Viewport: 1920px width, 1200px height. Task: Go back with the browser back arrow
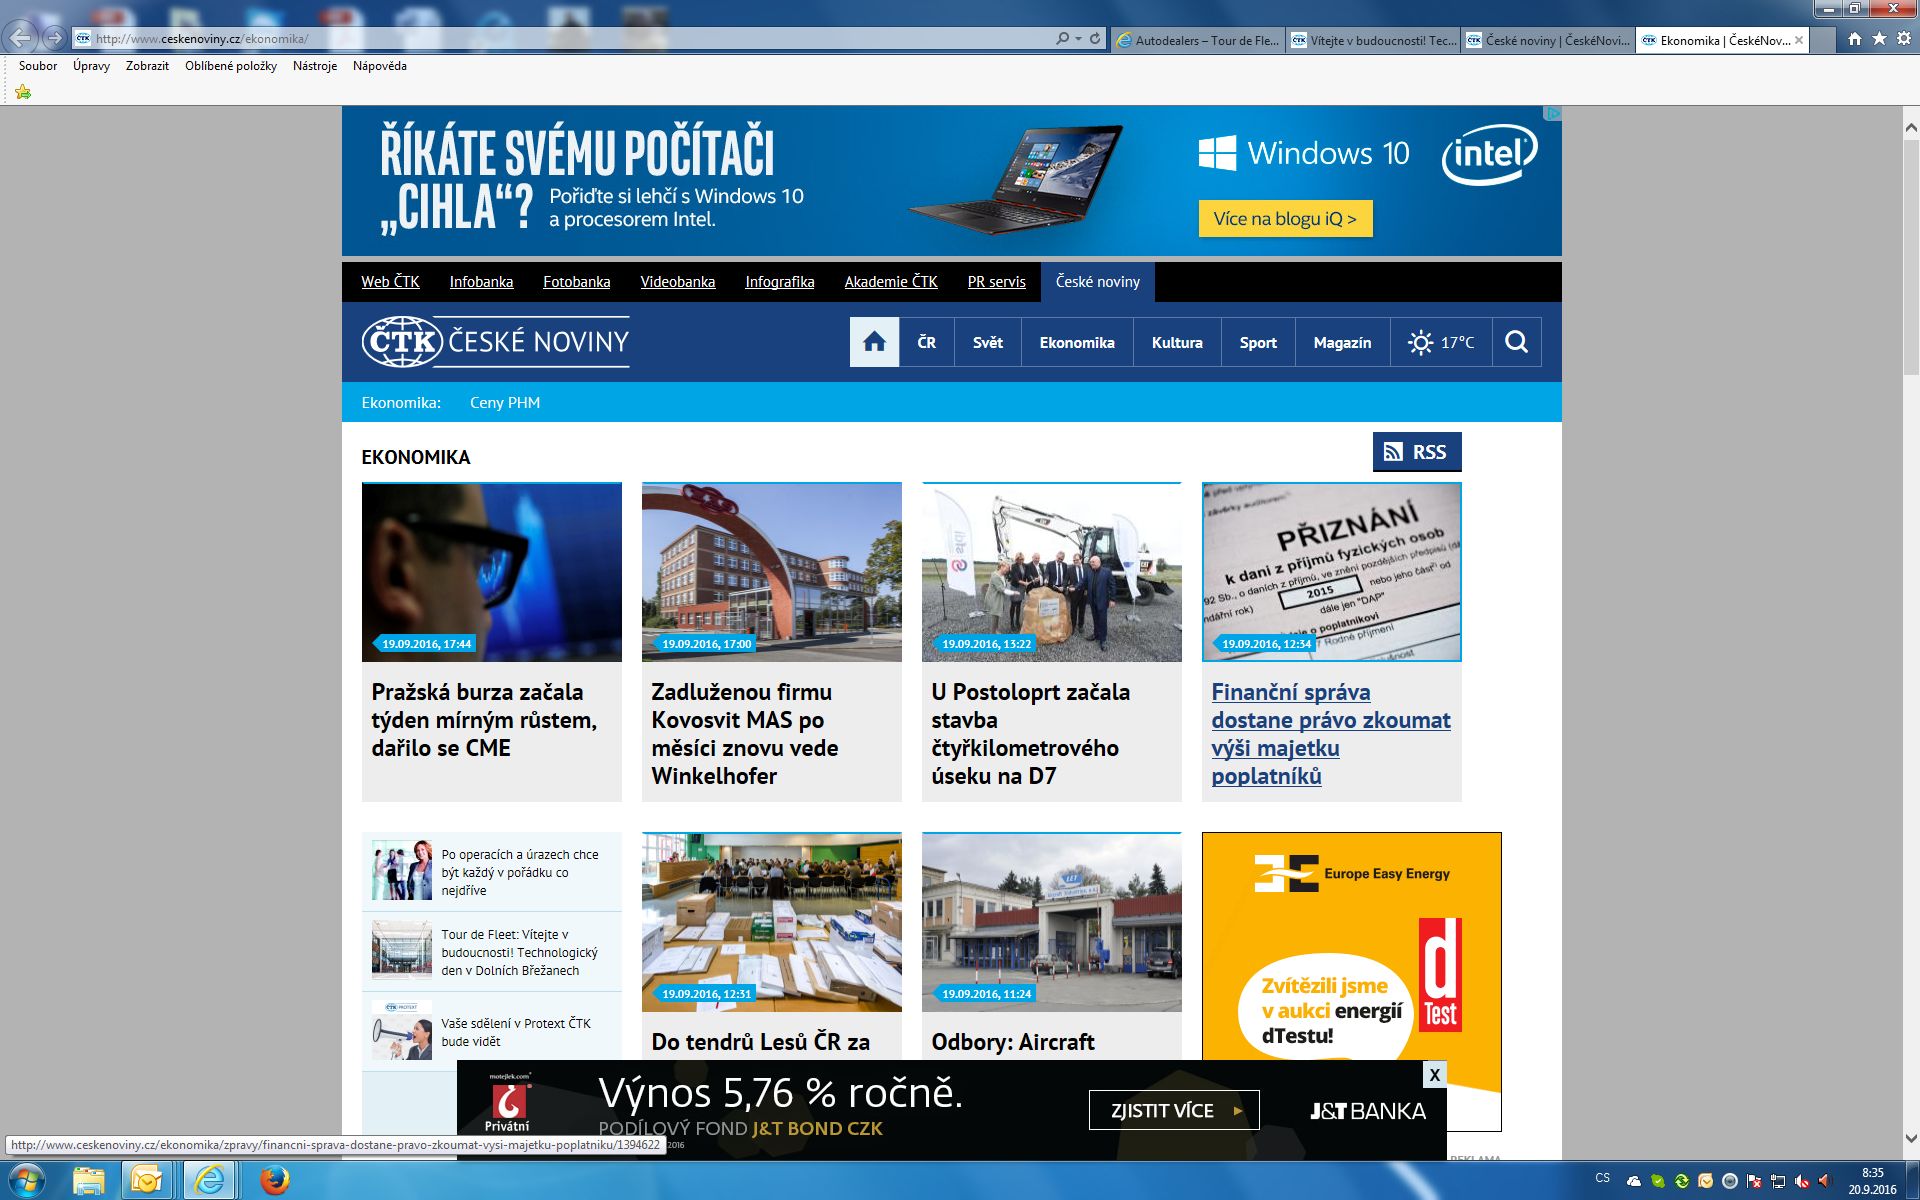point(21,38)
